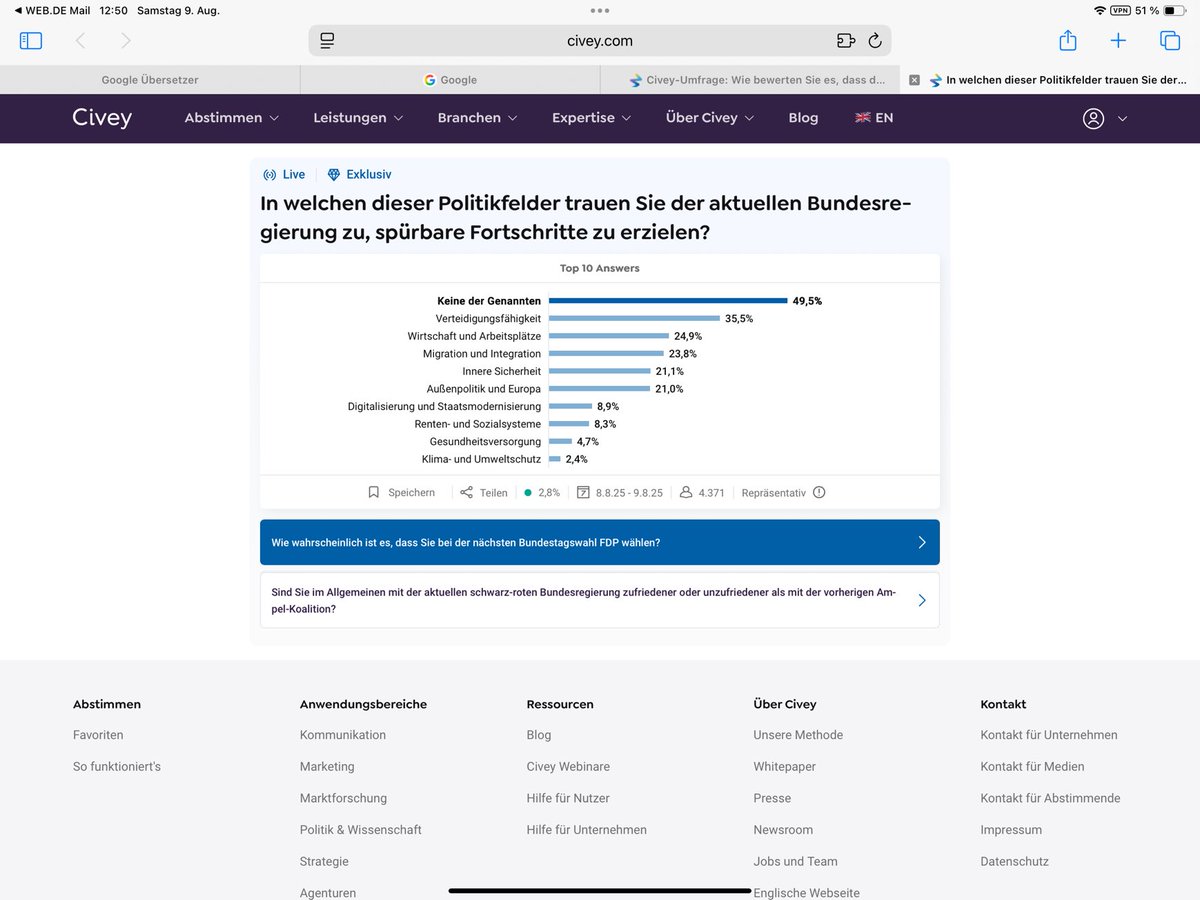This screenshot has height=900, width=1200.
Task: Open footer link Civey Webinare
Action: click(568, 767)
